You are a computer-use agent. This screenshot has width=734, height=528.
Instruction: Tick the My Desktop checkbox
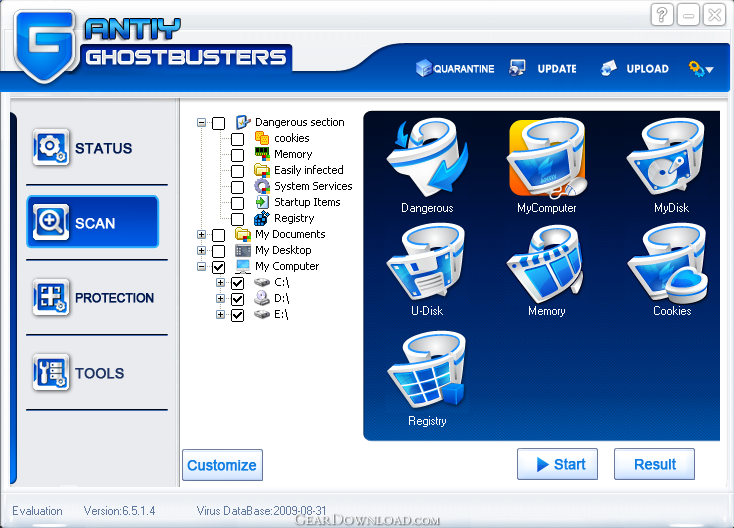[219, 251]
